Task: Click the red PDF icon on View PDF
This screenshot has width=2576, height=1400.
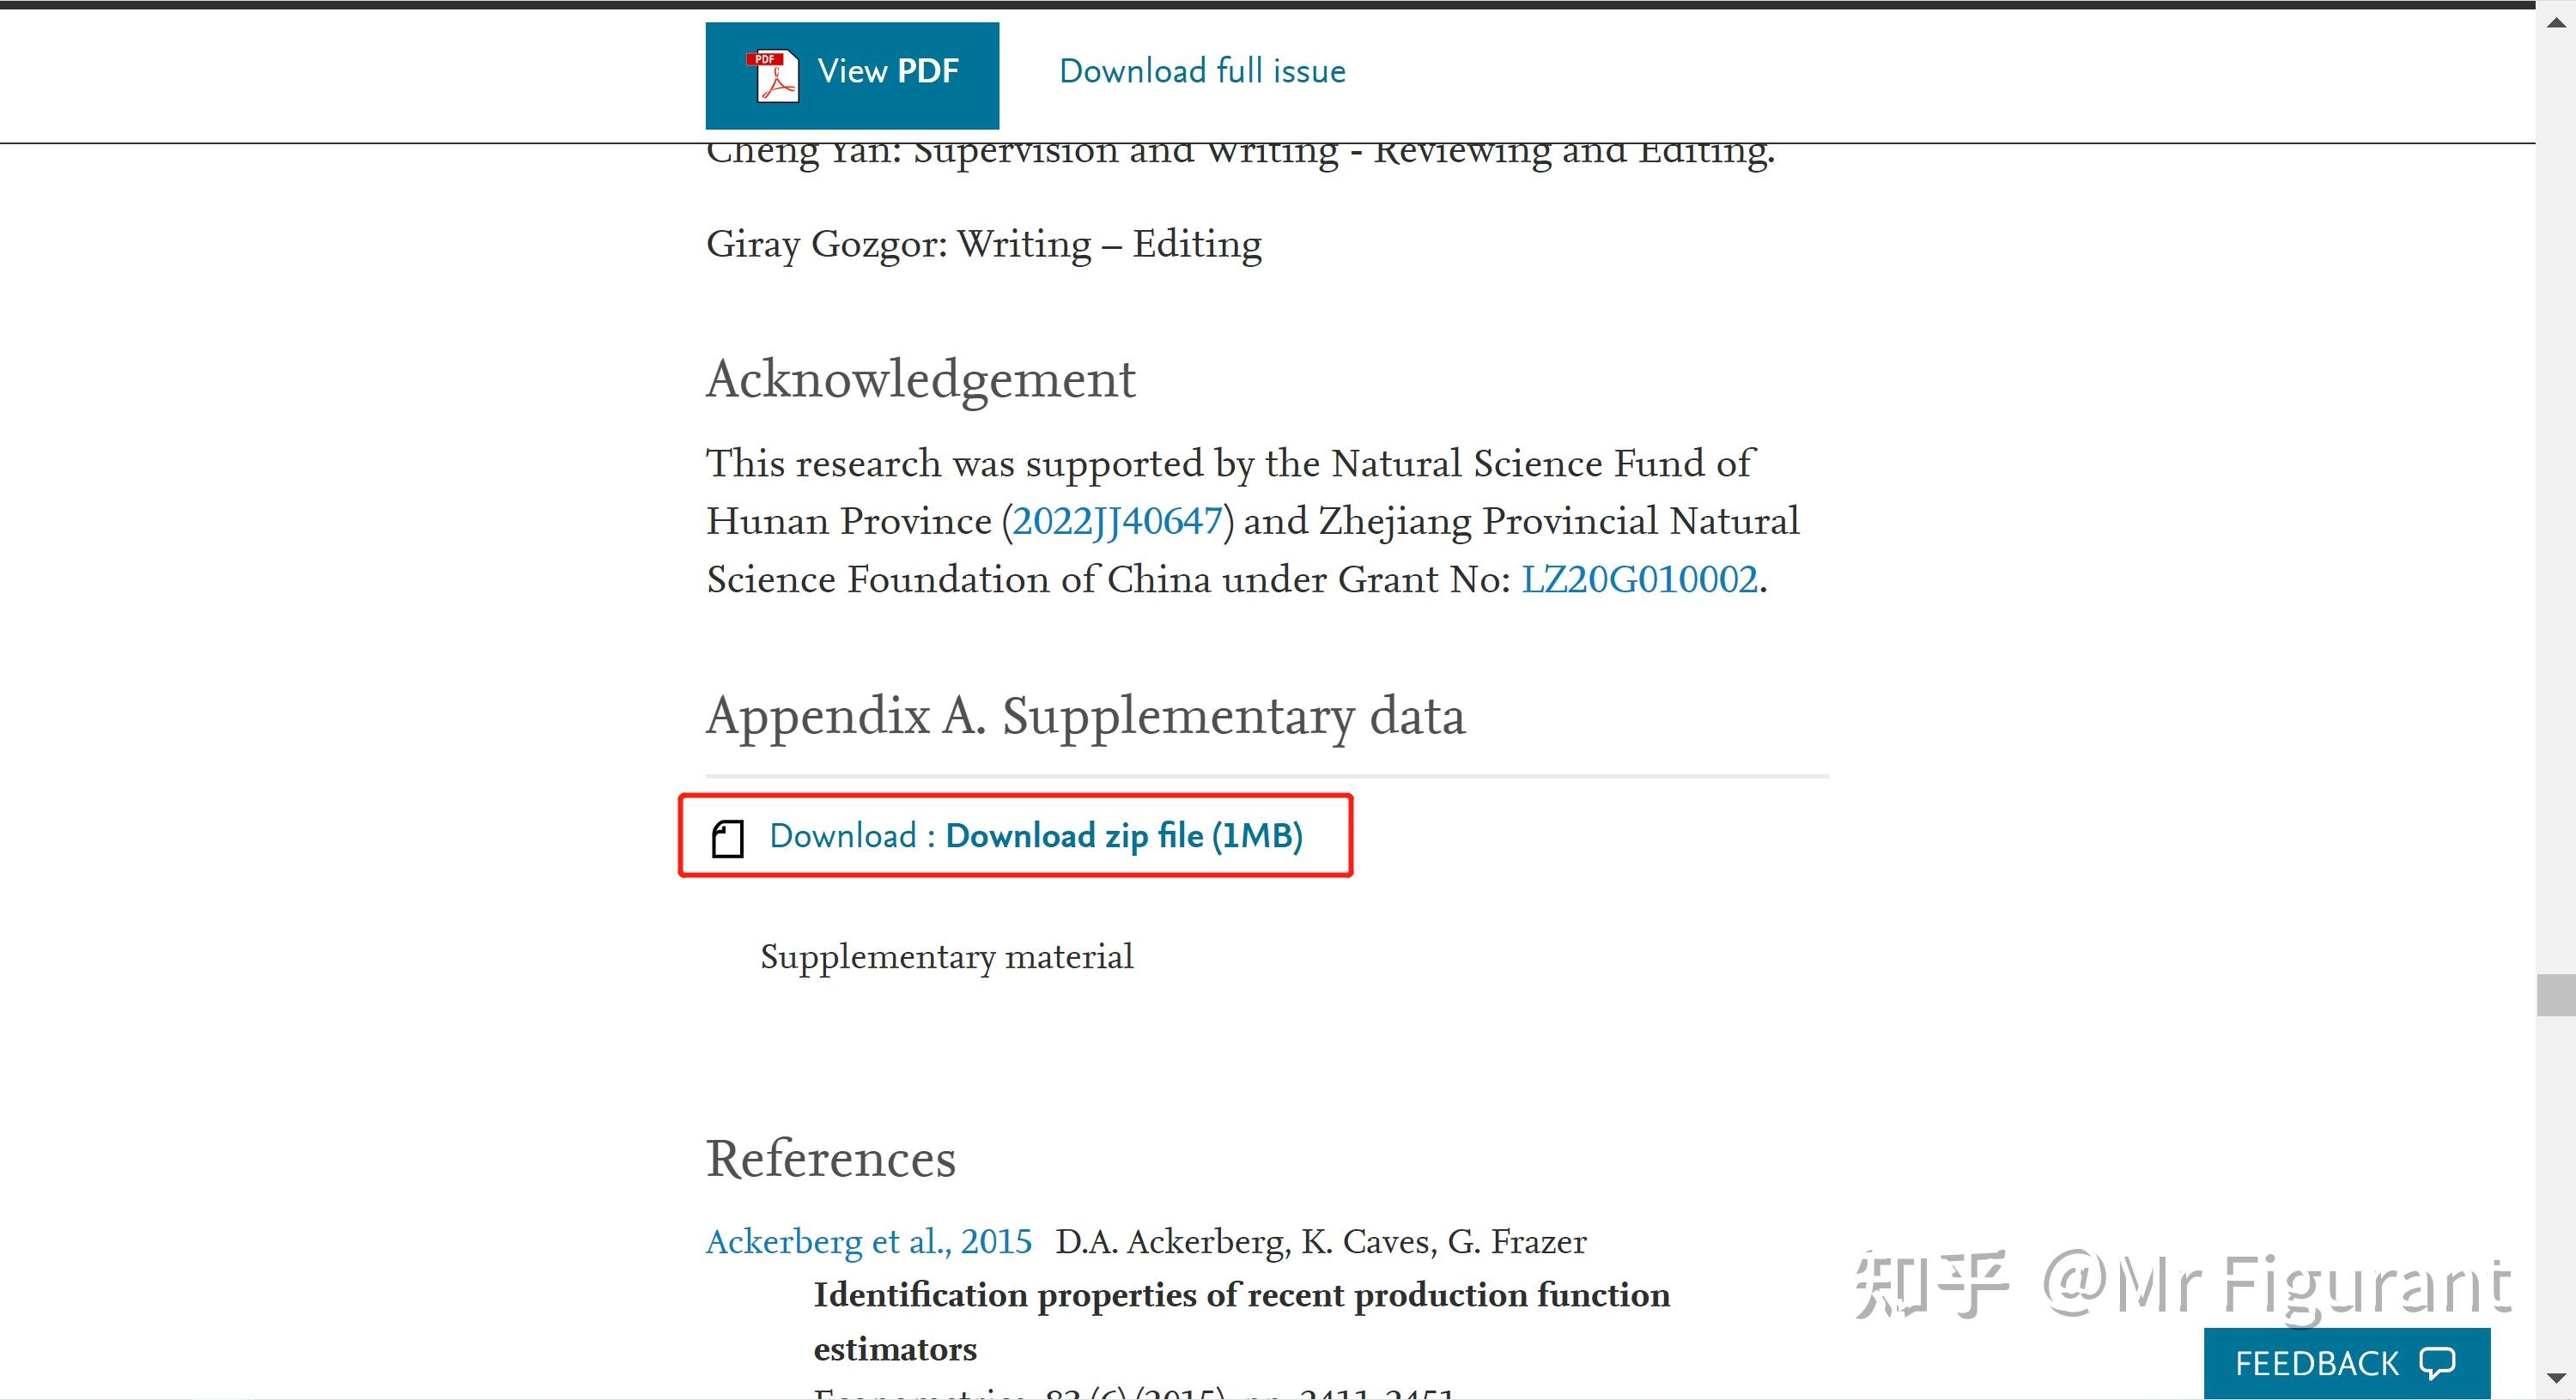Action: (773, 75)
